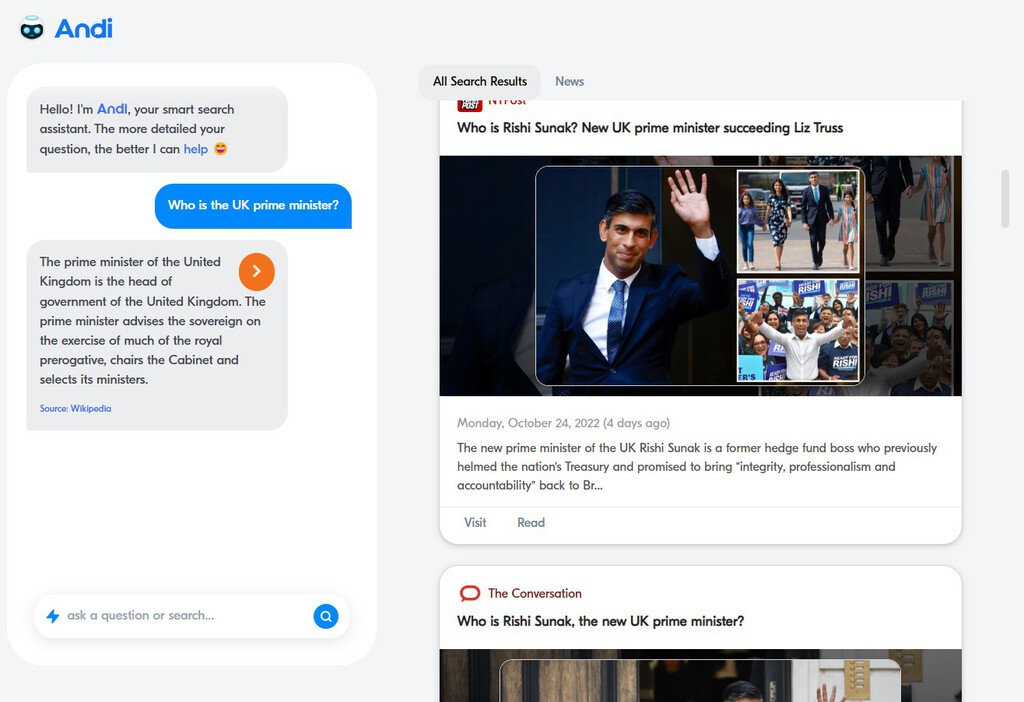Click the Andi robot logo icon
Screen dimensions: 1024x702
[x=32, y=28]
